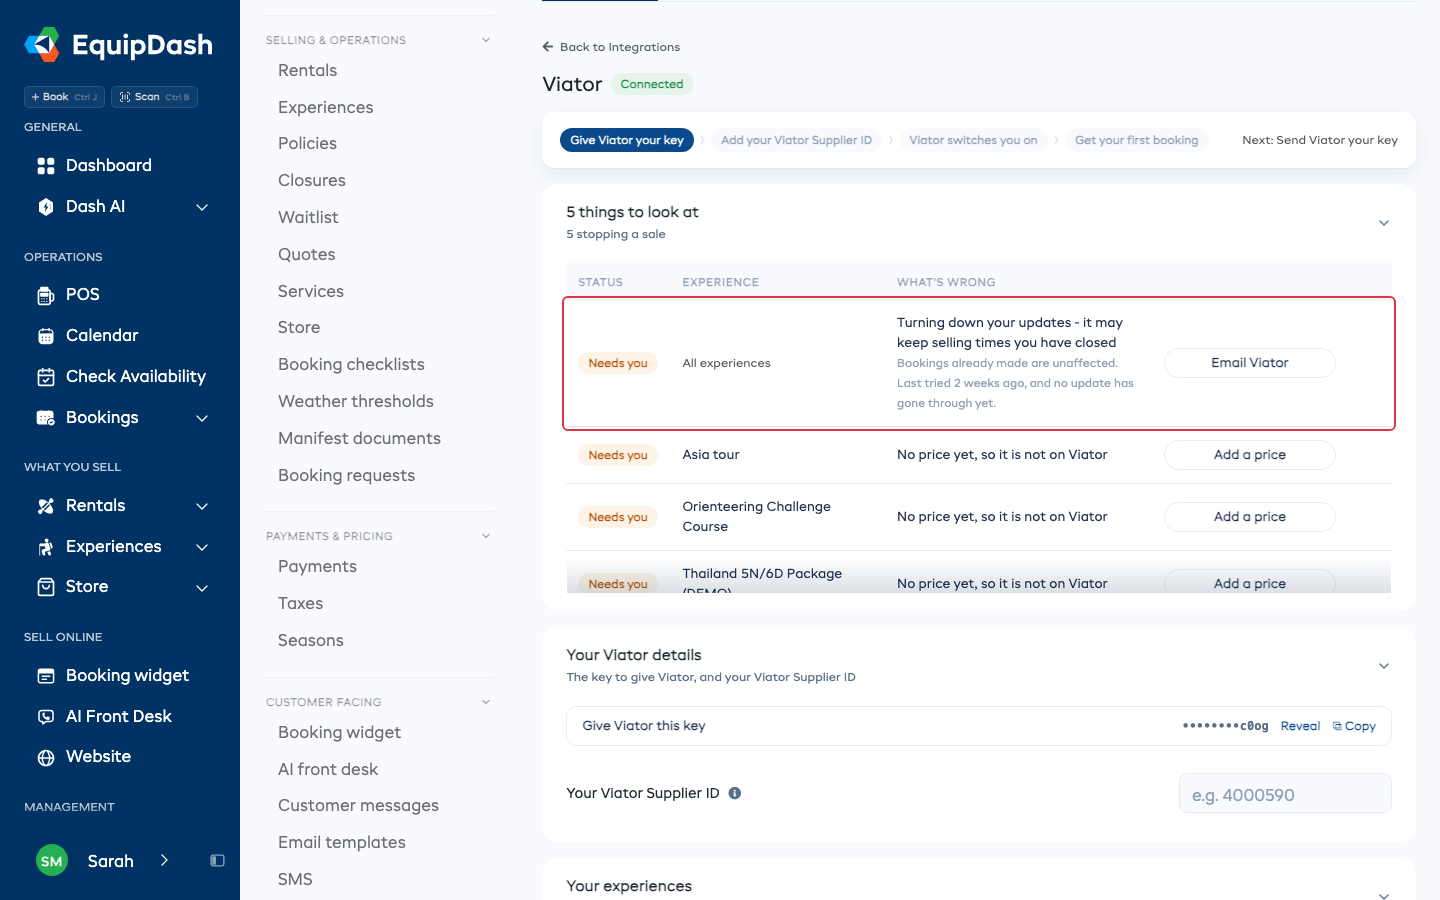Click the Supplier ID info icon
Screen dimensions: 1440x900
735,793
